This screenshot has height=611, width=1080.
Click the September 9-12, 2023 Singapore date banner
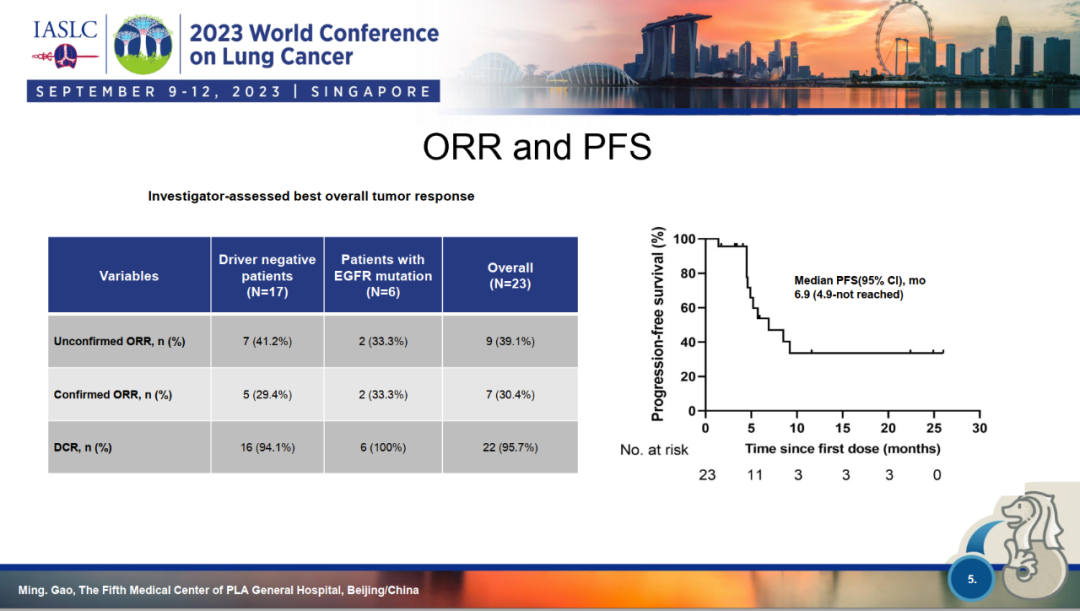(234, 92)
